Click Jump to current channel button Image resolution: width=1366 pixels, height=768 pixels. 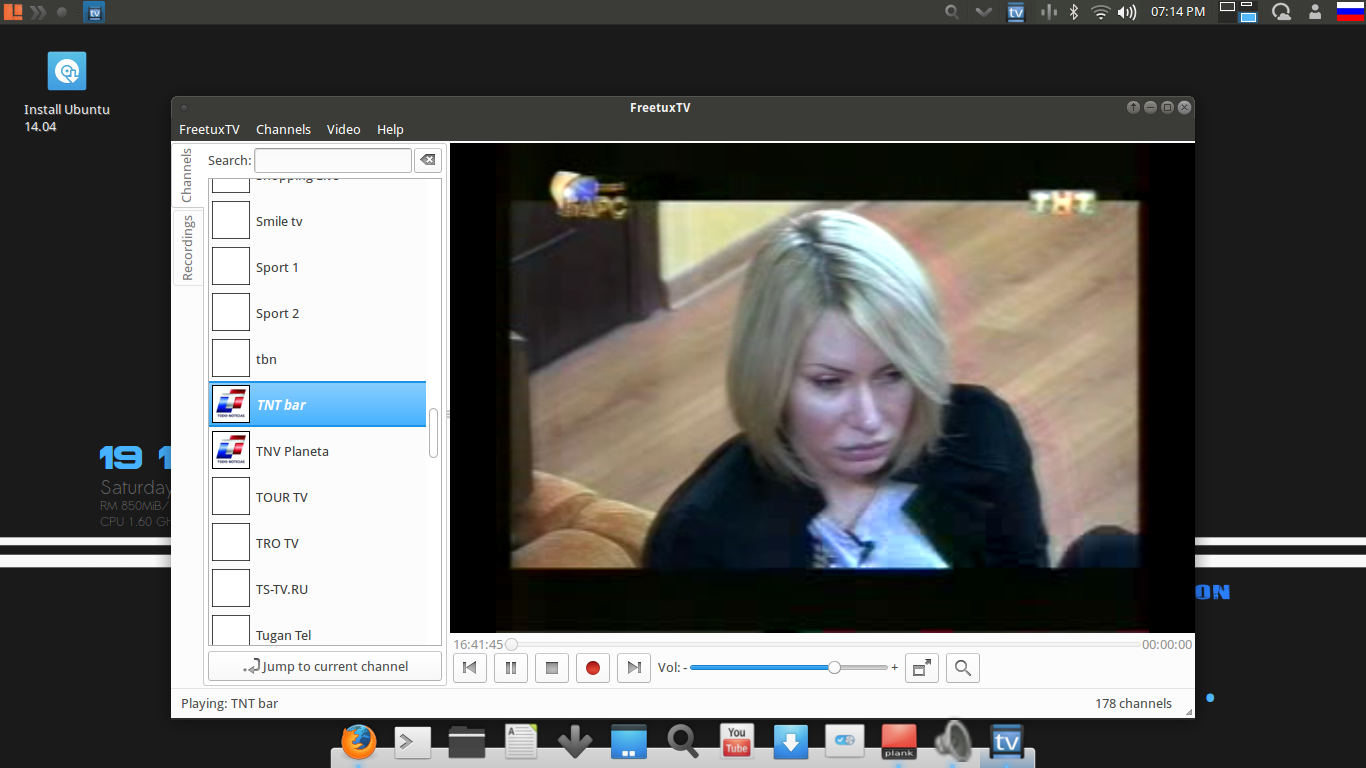click(x=325, y=667)
